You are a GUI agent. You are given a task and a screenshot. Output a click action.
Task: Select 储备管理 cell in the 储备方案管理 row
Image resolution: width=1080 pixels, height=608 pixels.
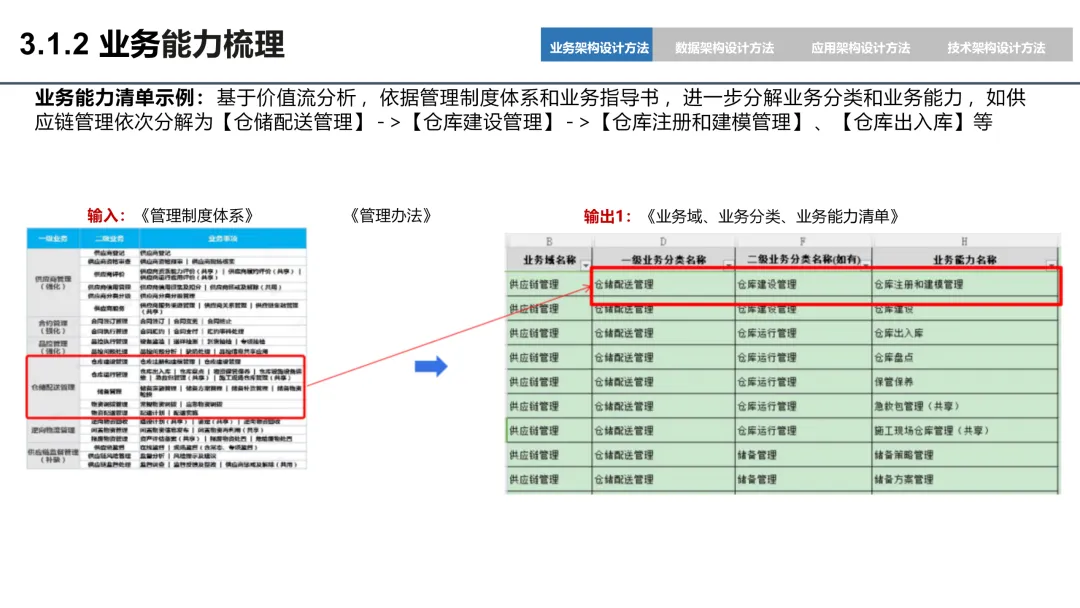coord(803,480)
